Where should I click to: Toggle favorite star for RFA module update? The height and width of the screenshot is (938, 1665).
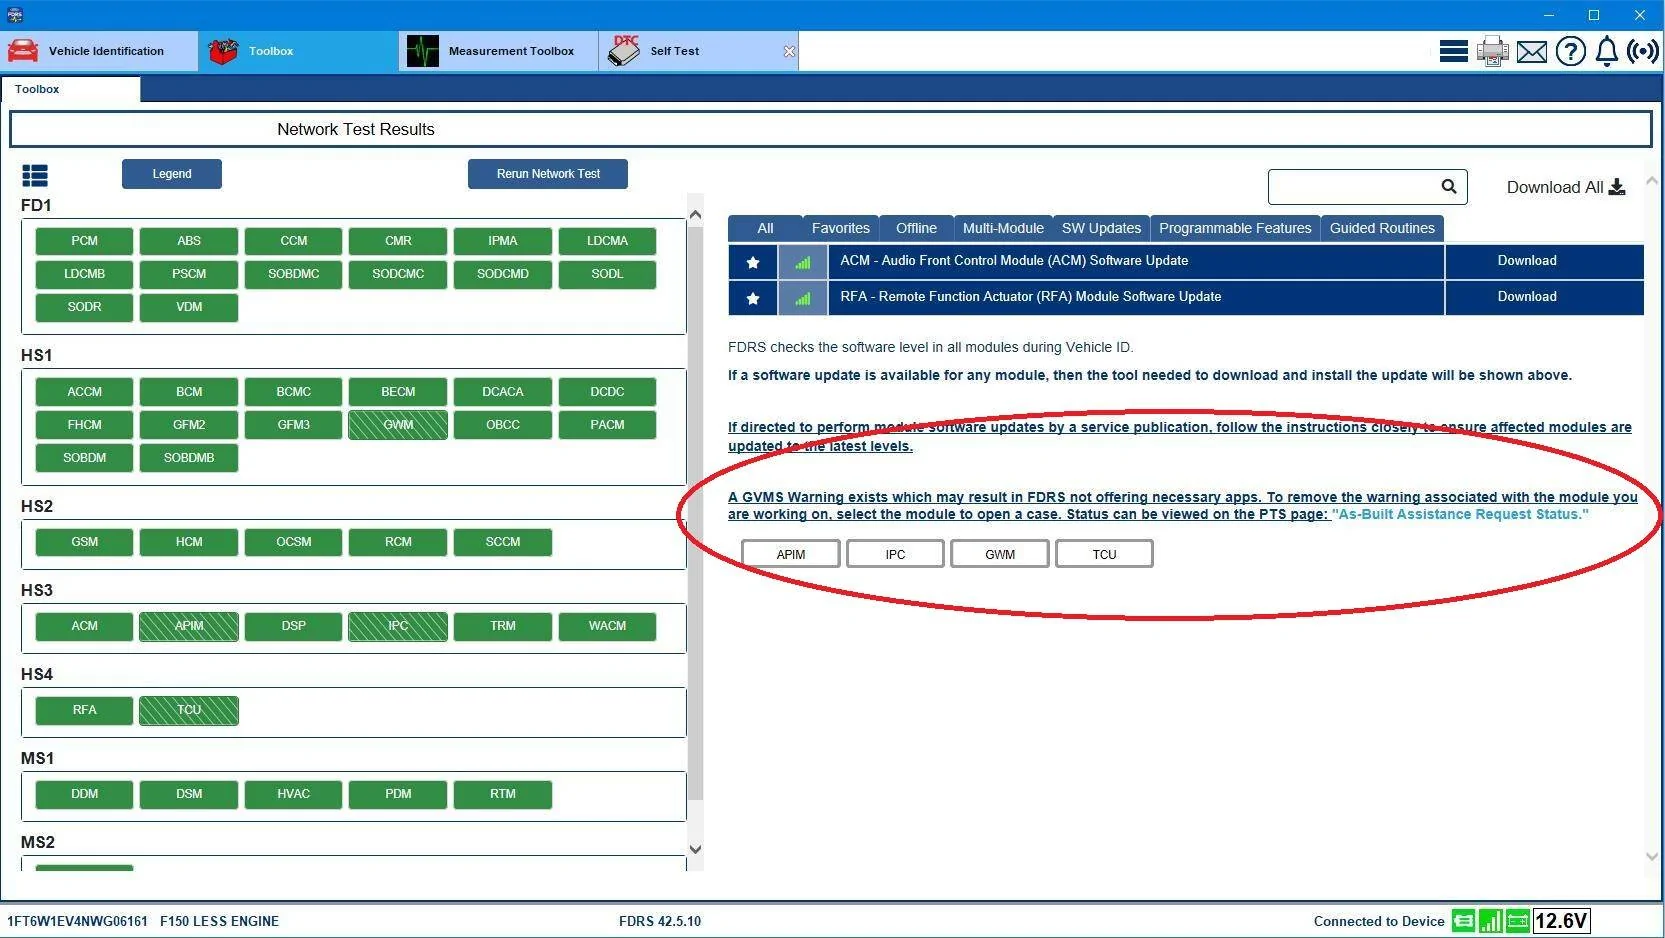[x=753, y=298]
